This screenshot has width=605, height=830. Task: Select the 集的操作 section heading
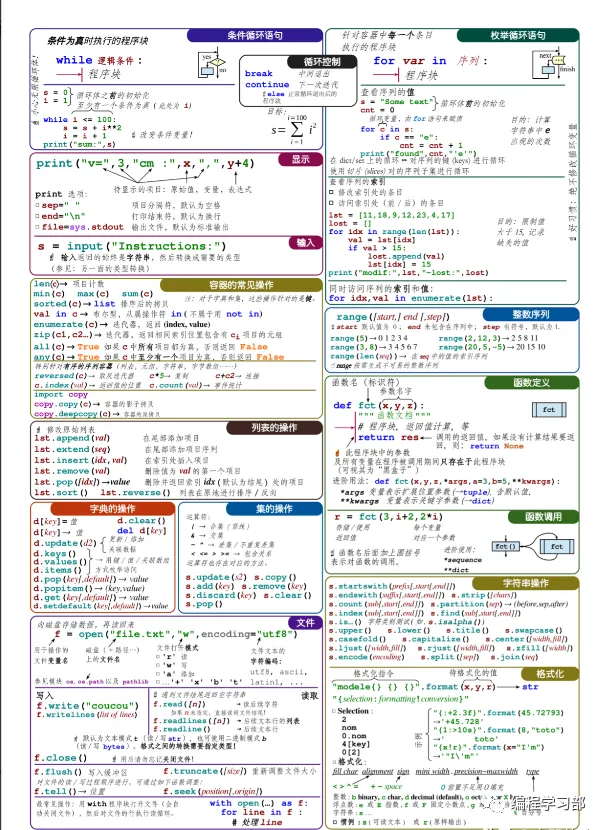(x=274, y=509)
